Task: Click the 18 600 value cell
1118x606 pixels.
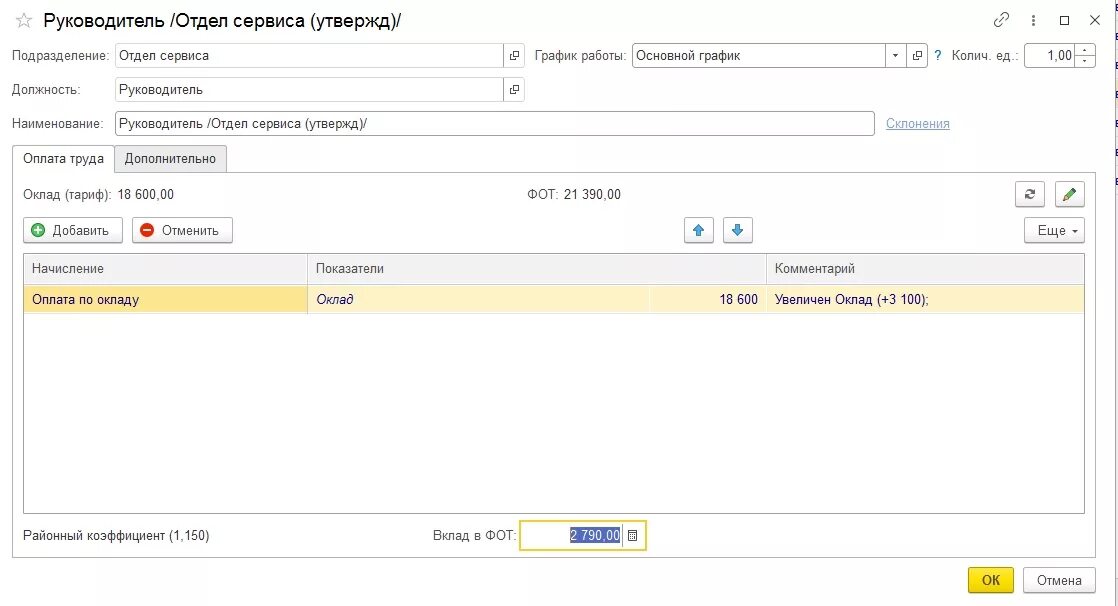Action: click(707, 299)
